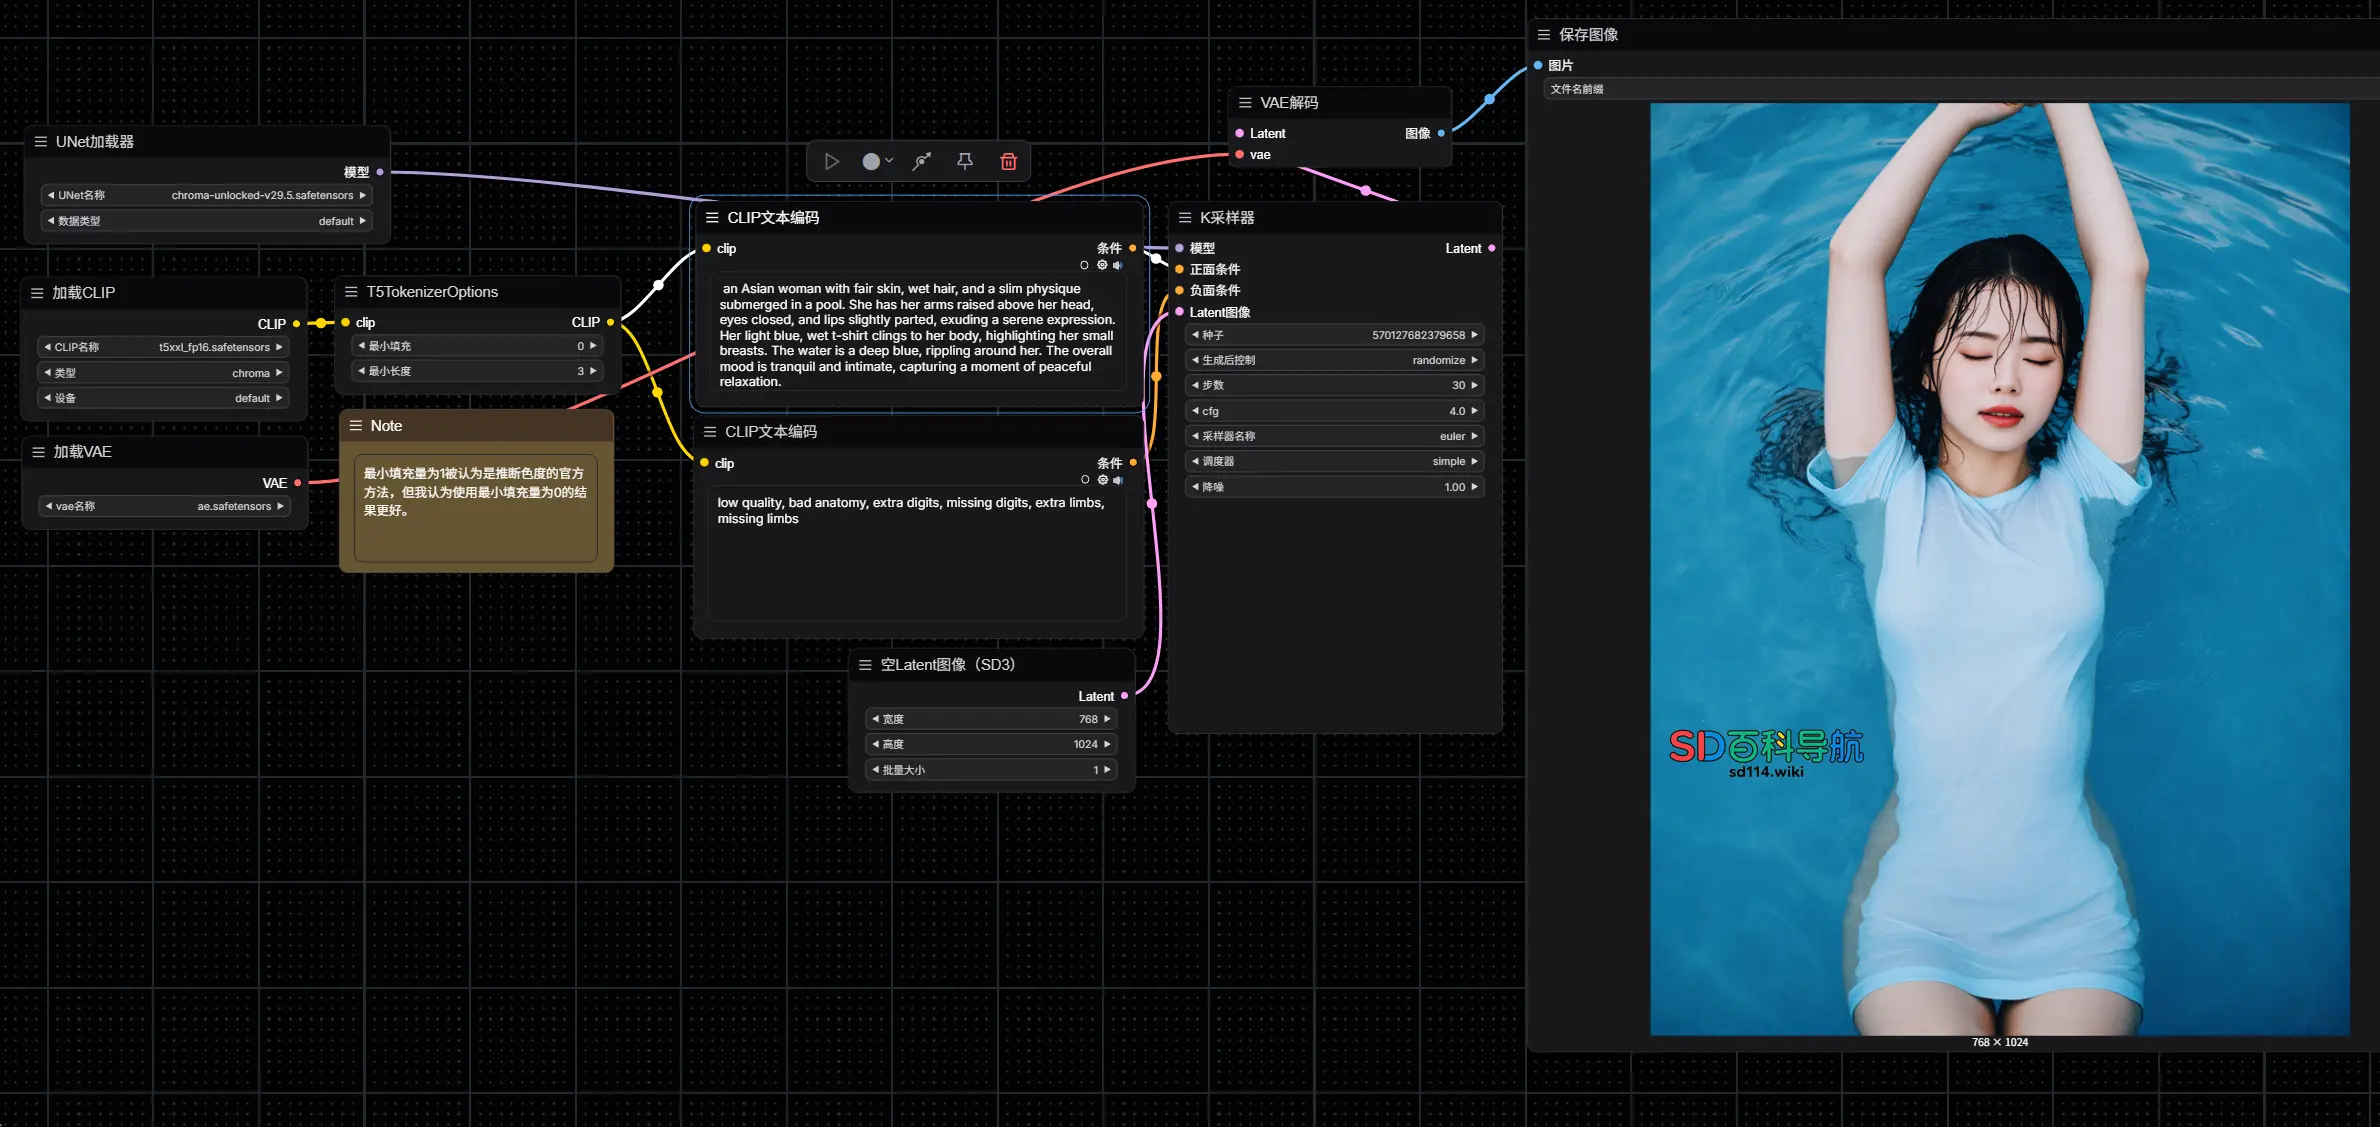2380x1127 pixels.
Task: Open the K采样器 node menu icon
Action: point(1185,218)
